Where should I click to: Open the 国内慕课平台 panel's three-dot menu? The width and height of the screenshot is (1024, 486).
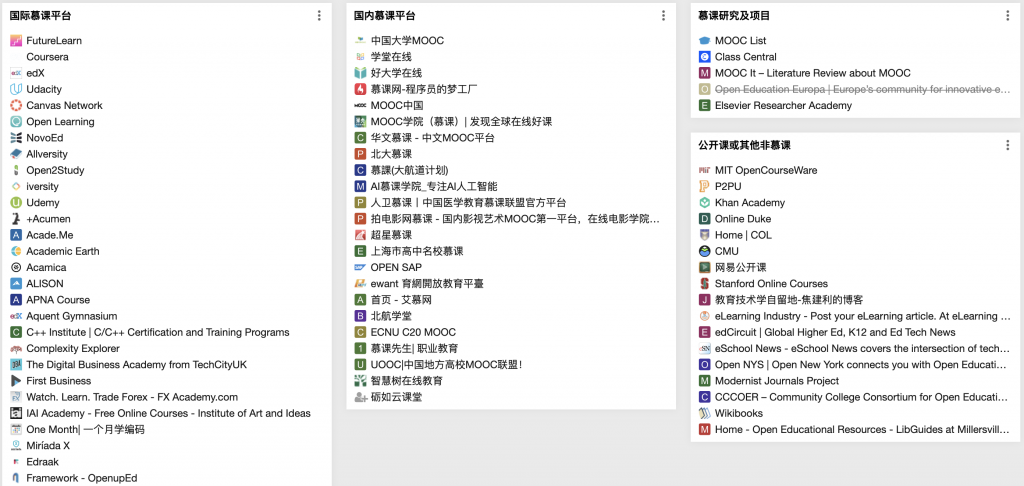[663, 16]
